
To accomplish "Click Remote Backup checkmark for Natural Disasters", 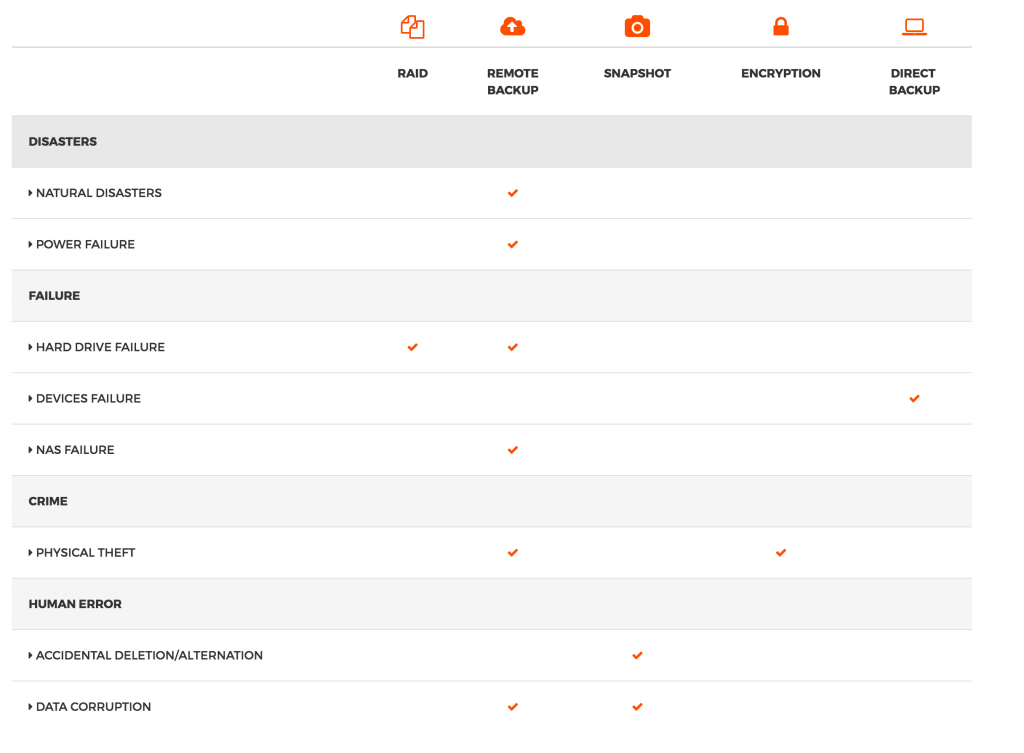I will pyautogui.click(x=512, y=193).
